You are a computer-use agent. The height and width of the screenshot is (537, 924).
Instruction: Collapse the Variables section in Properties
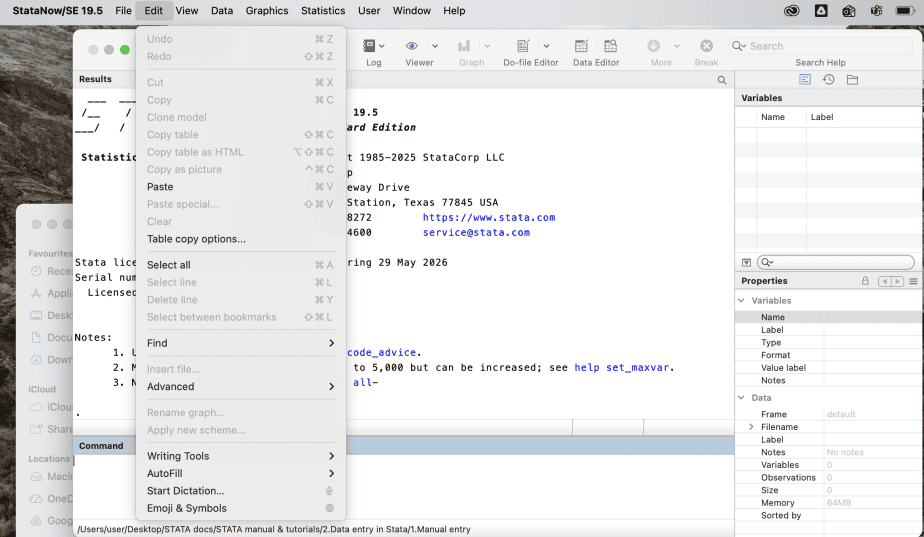click(741, 300)
